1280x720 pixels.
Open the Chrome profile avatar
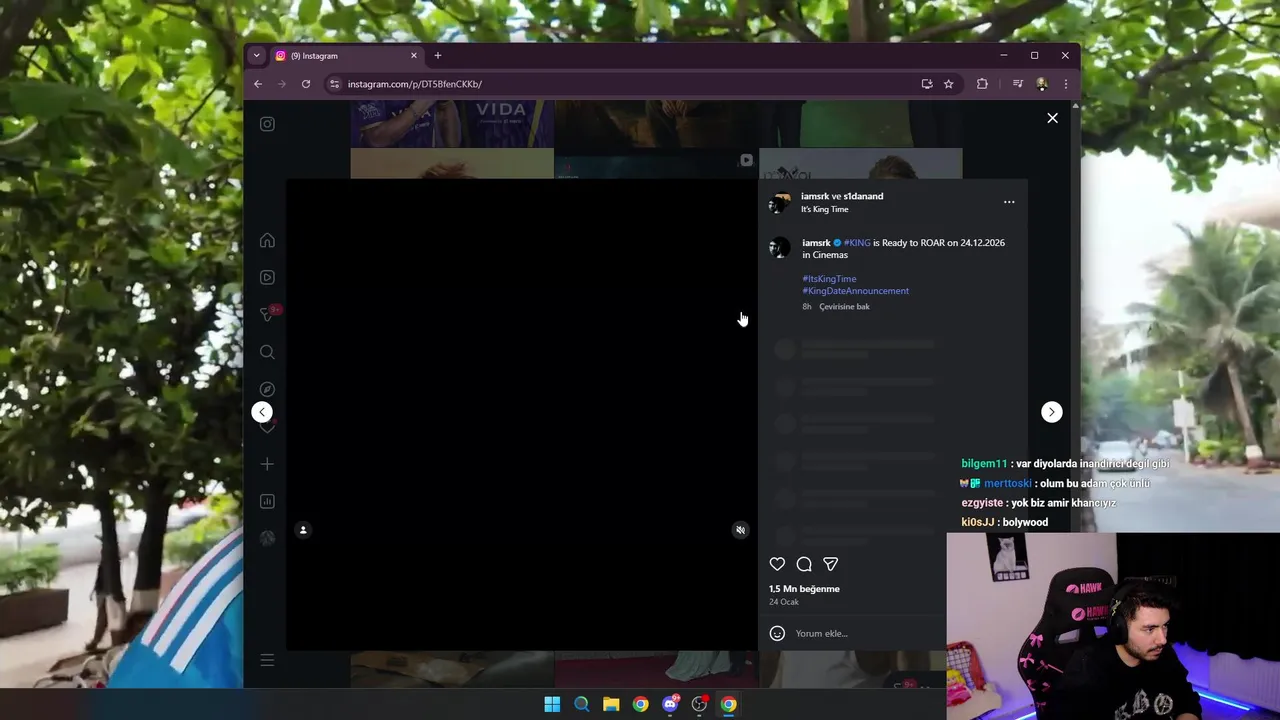click(1042, 84)
